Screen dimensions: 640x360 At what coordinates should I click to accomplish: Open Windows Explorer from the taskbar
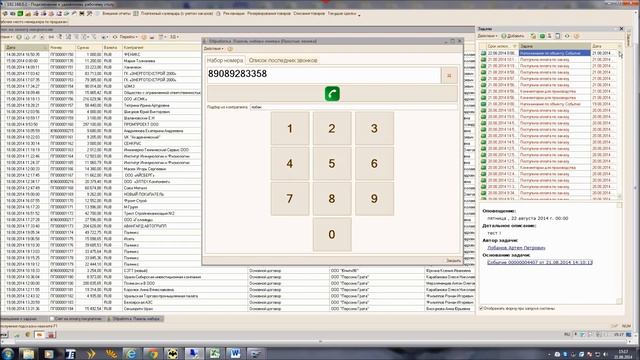point(28,353)
